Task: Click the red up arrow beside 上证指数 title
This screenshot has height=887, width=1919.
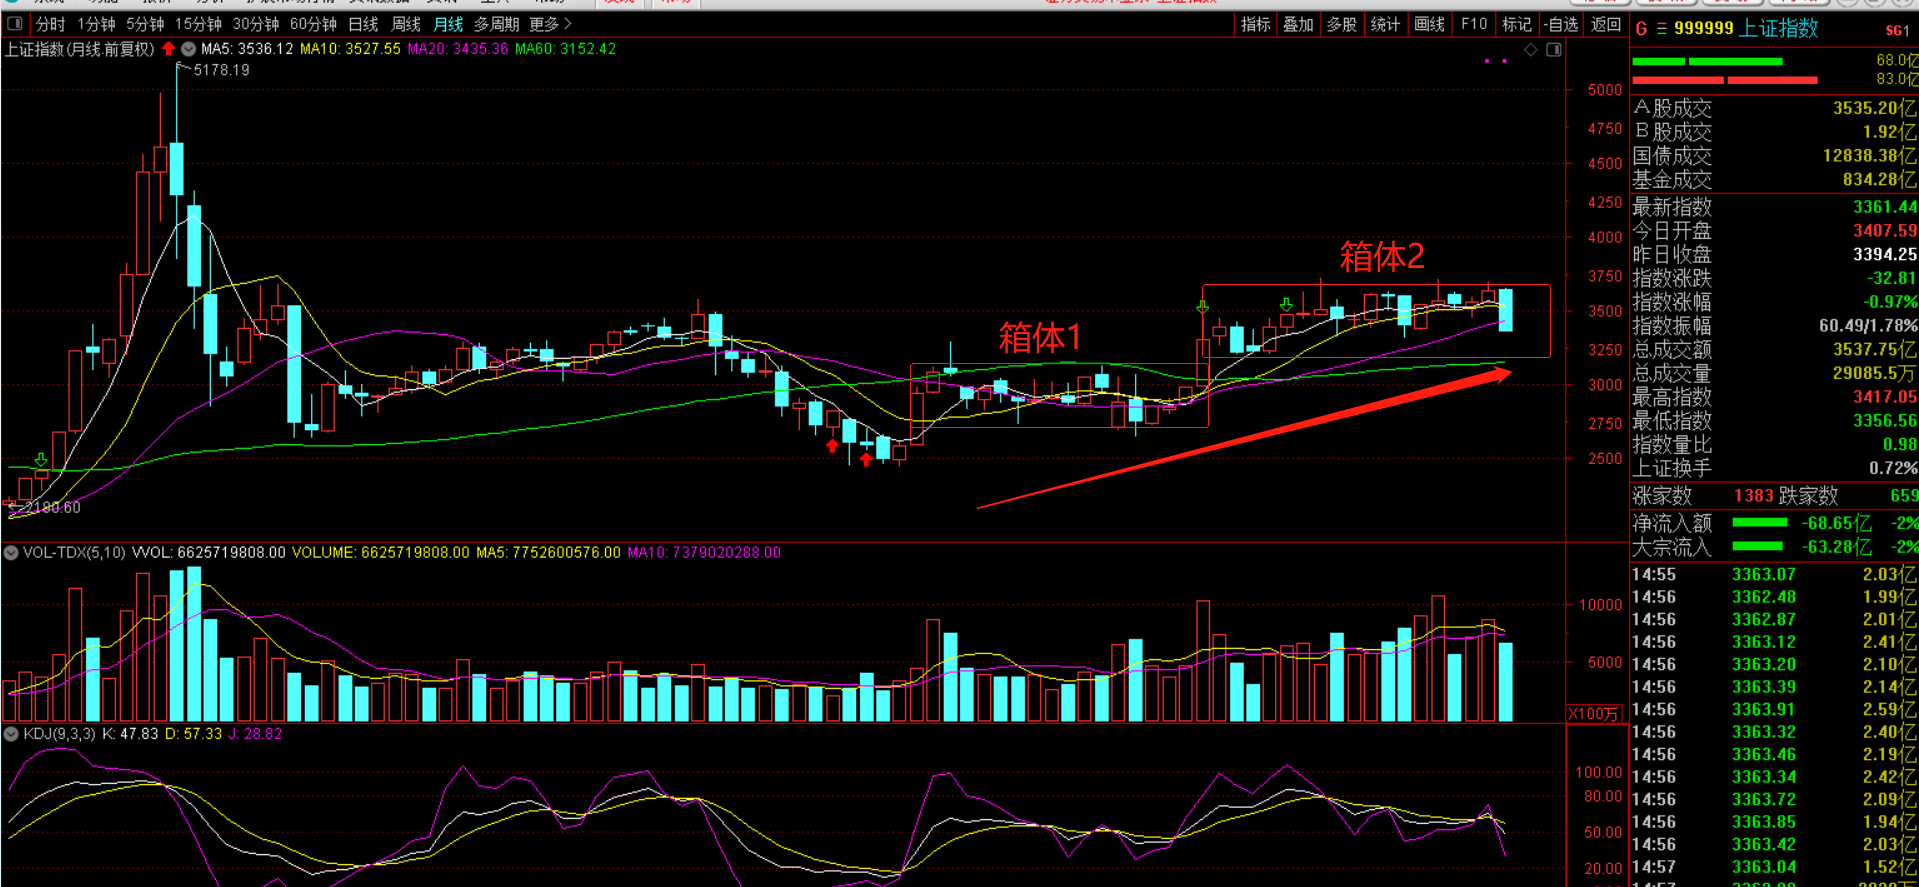Action: click(168, 49)
